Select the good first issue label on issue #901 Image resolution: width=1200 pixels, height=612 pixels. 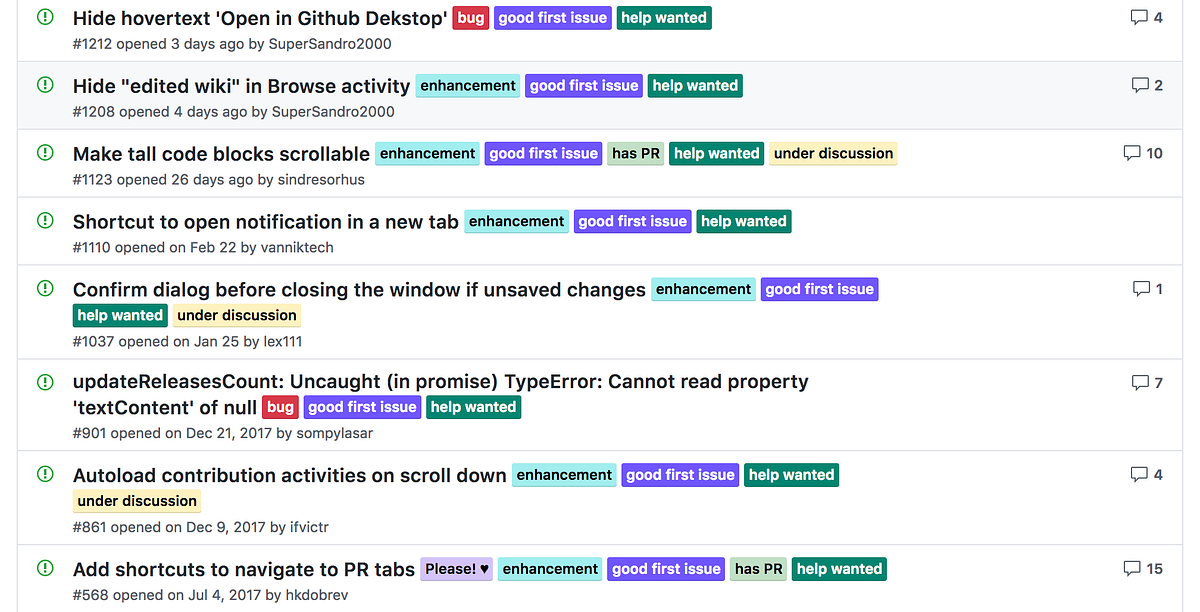(x=362, y=407)
